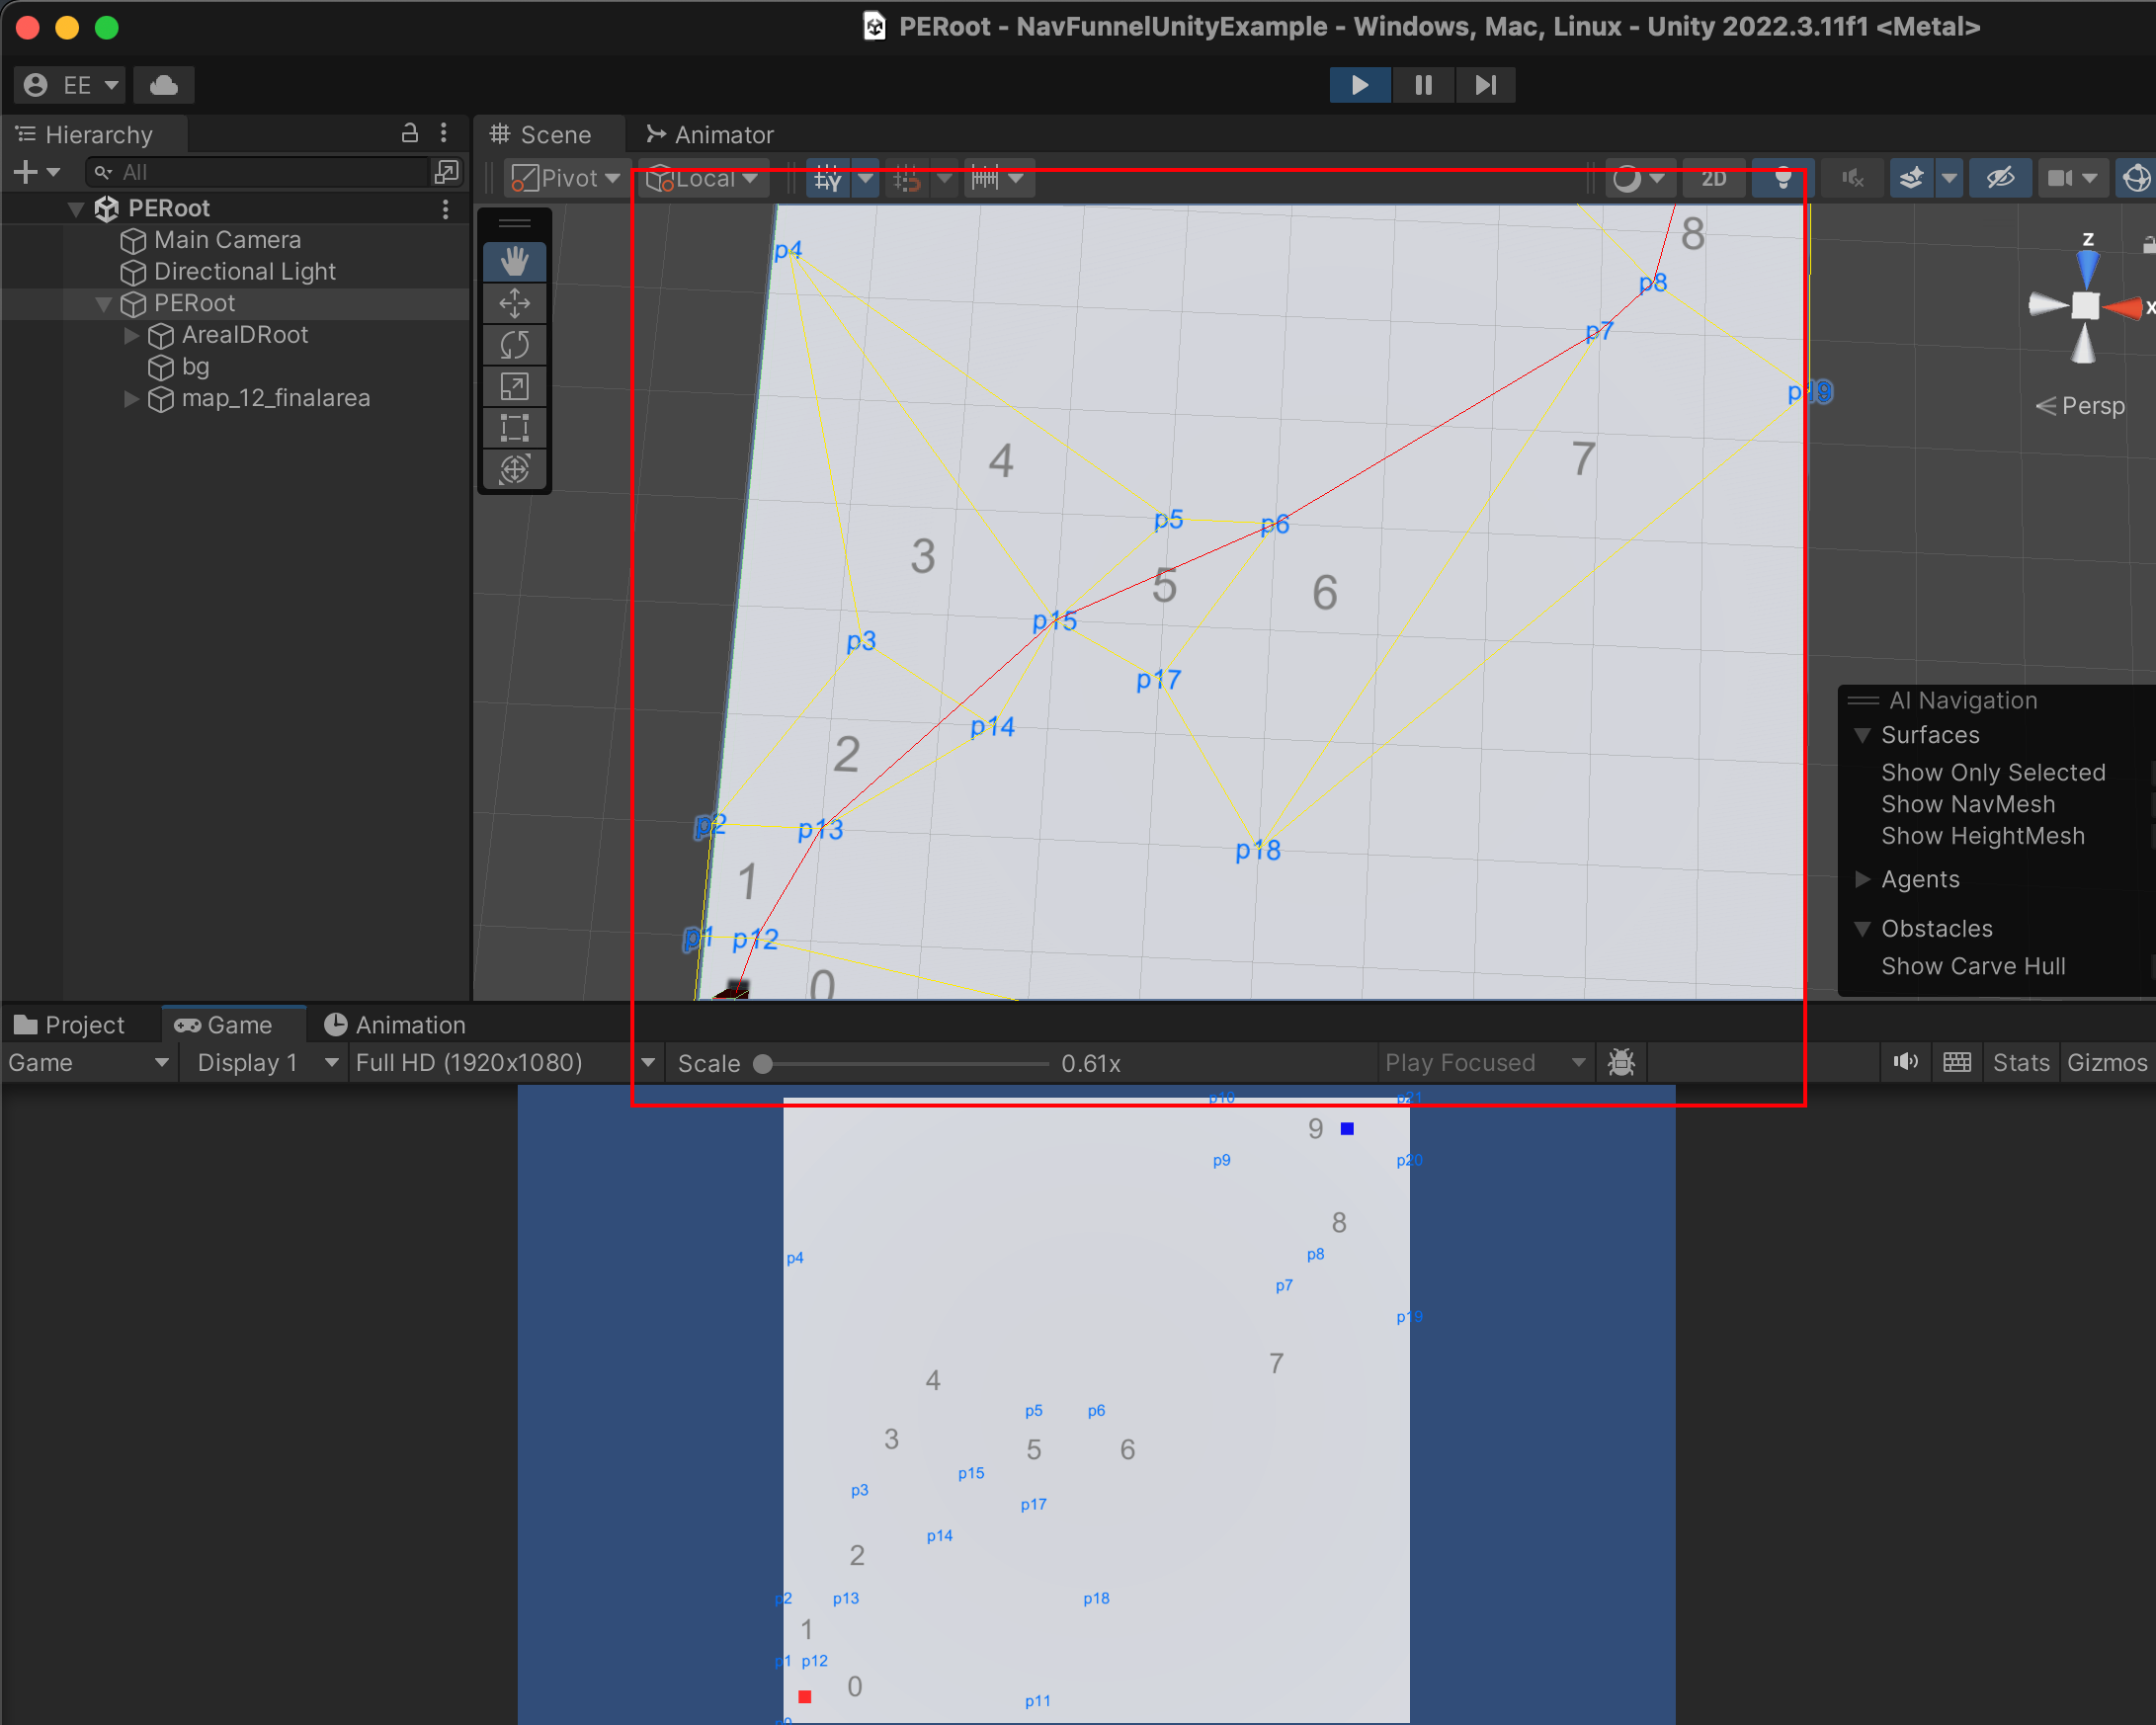Open search window icon in Hierarchy
The image size is (2156, 1725).
click(x=447, y=172)
